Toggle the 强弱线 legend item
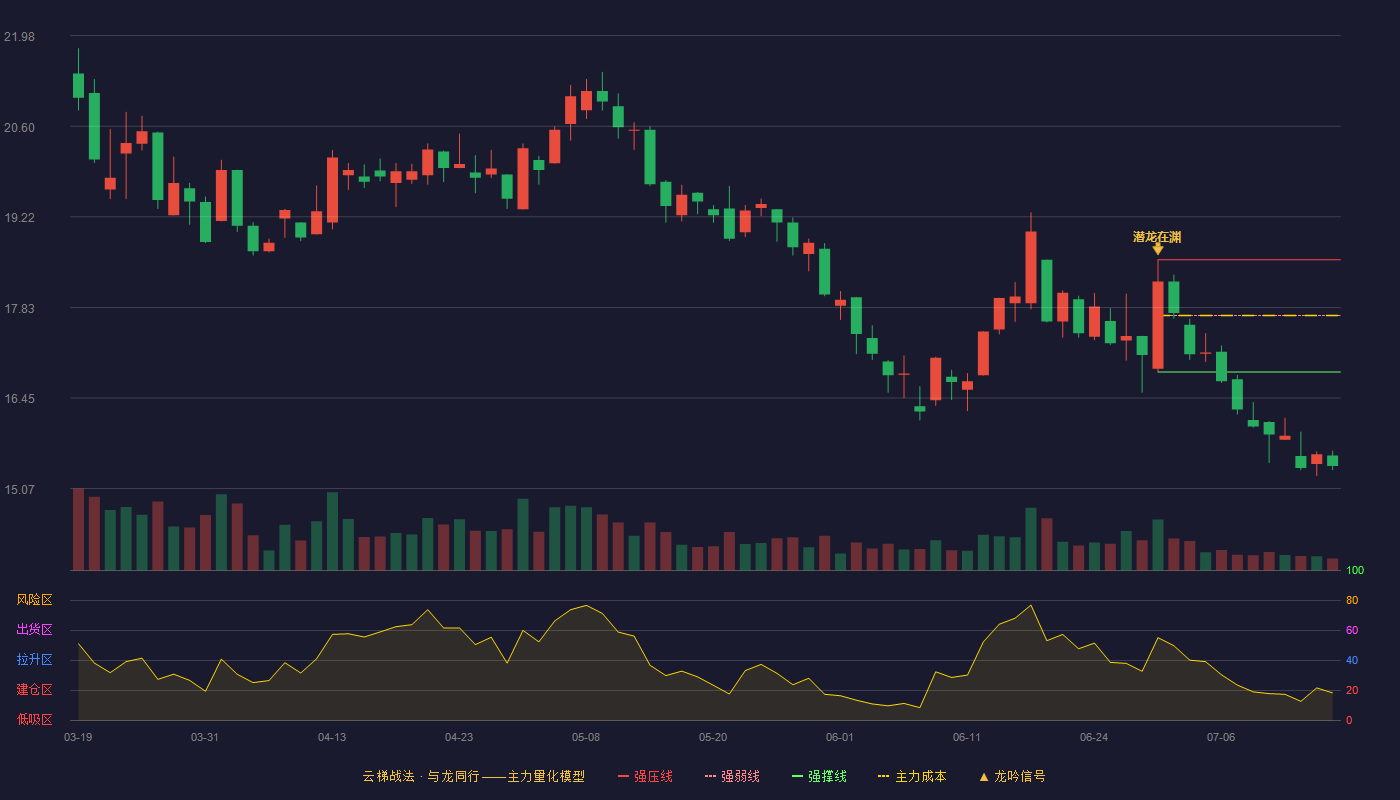1400x800 pixels. (x=732, y=776)
